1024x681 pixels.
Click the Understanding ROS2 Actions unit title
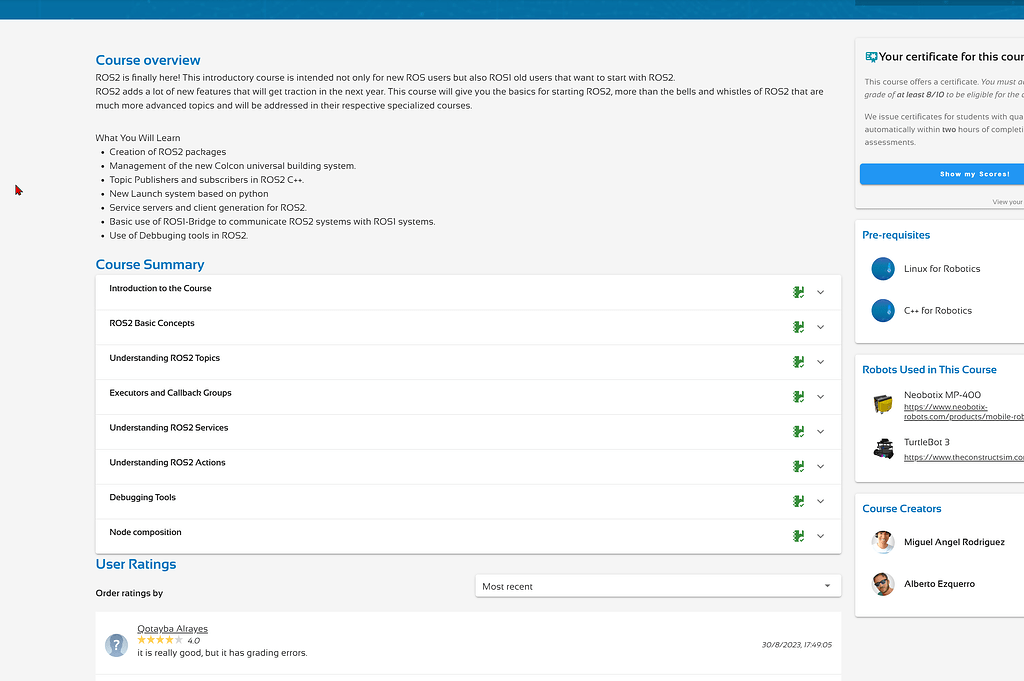[x=167, y=463]
